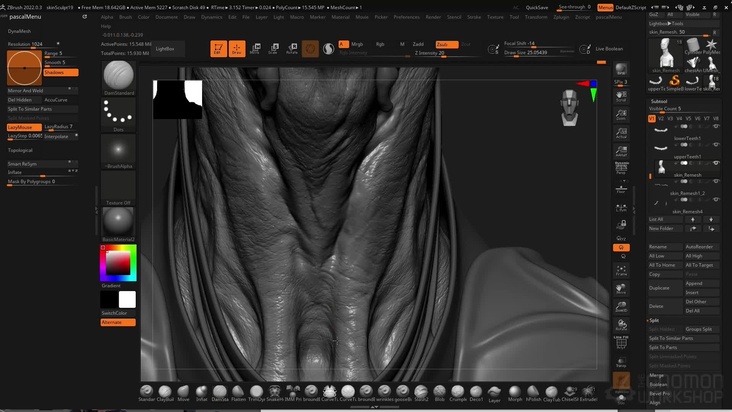Click the Duplicate subtool button

click(665, 288)
